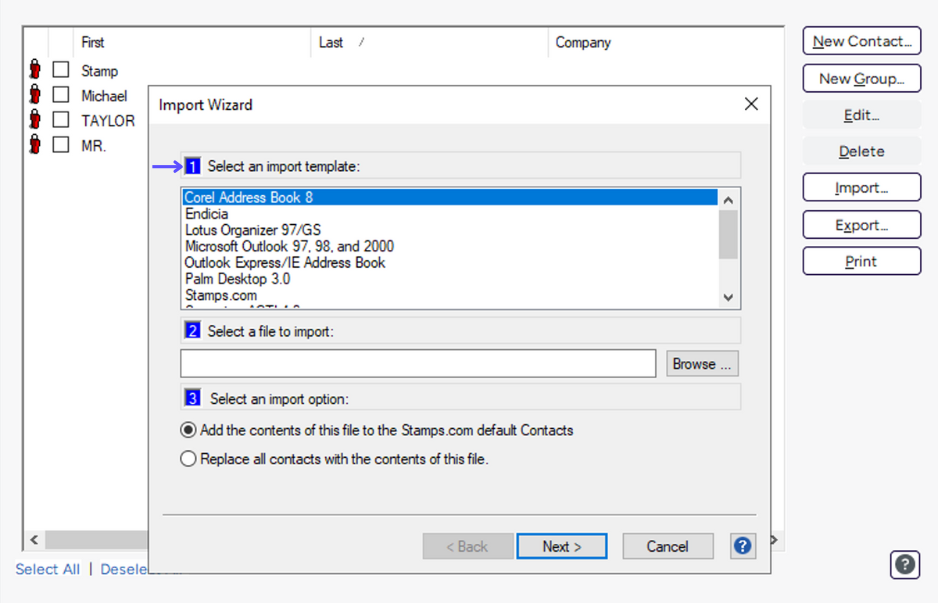Click the red contact icon beside MR.
Screen dimensions: 938x603
[x=35, y=145]
